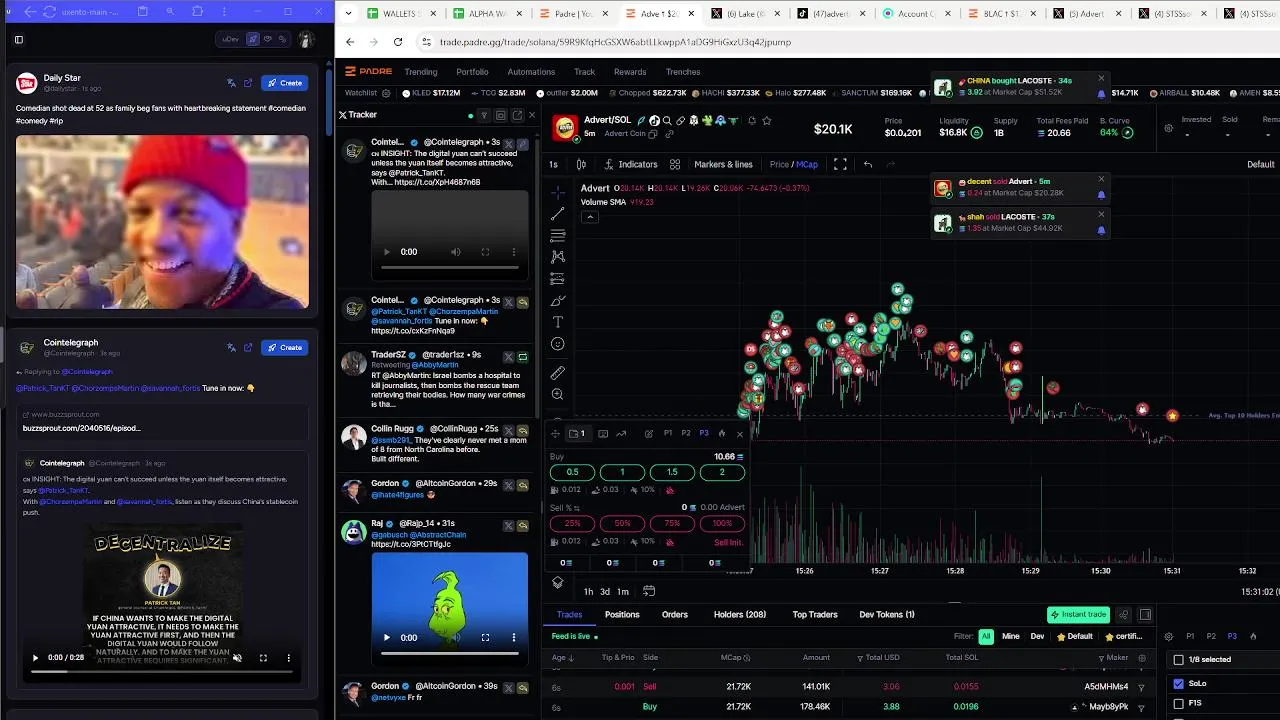This screenshot has width=1280, height=720.
Task: Open the Indicators menu
Action: tap(630, 164)
